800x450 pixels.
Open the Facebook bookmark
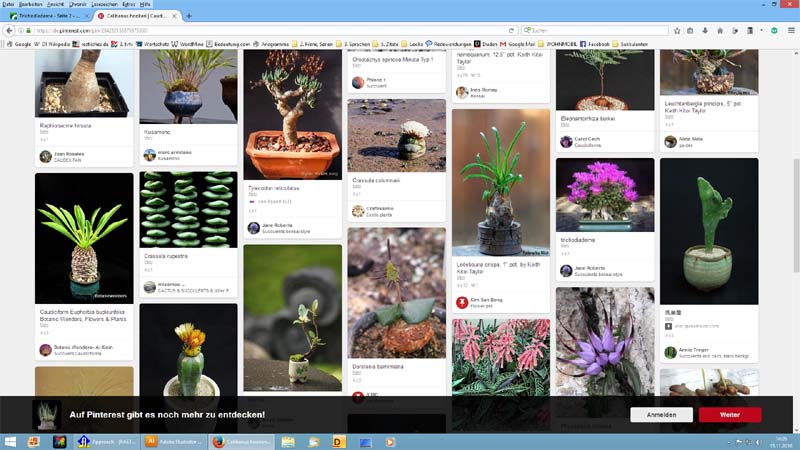pos(597,44)
